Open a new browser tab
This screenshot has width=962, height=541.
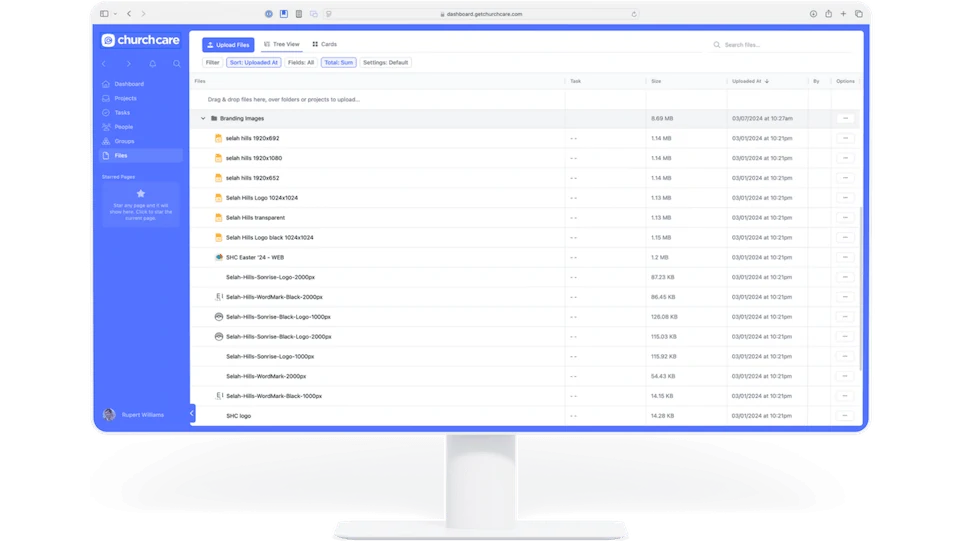tap(844, 13)
